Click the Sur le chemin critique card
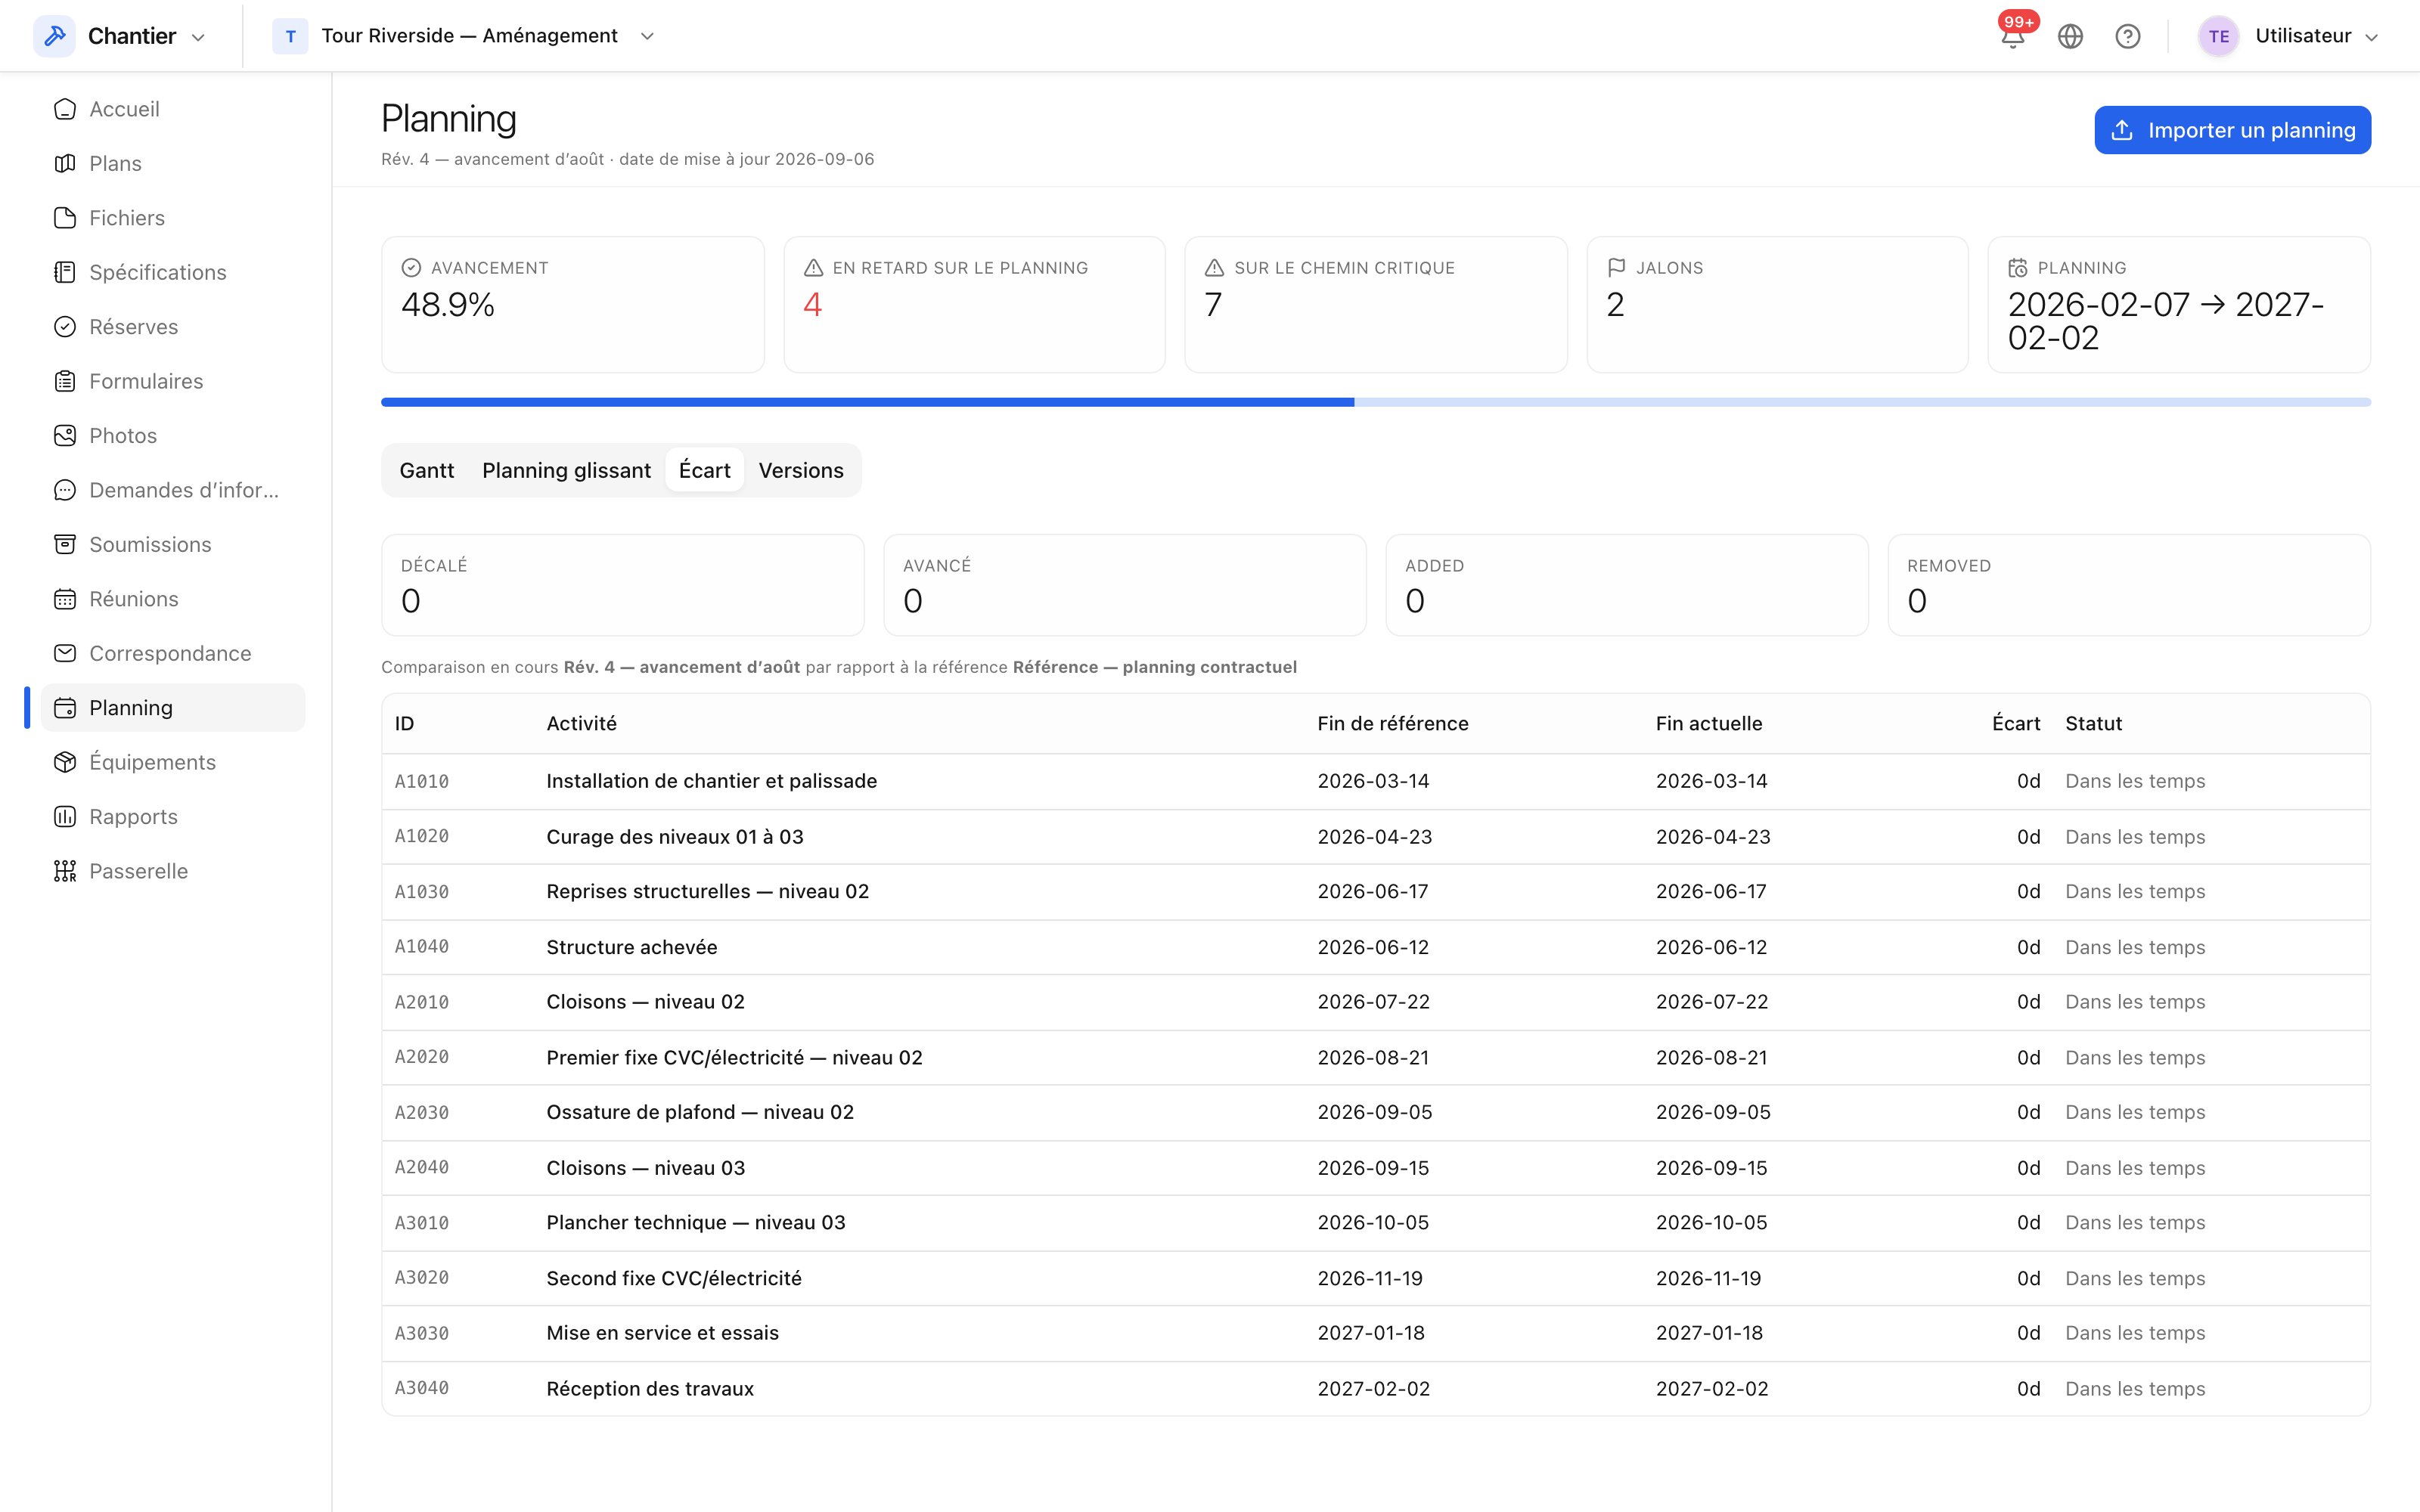This screenshot has height=1512, width=2420. click(1376, 305)
